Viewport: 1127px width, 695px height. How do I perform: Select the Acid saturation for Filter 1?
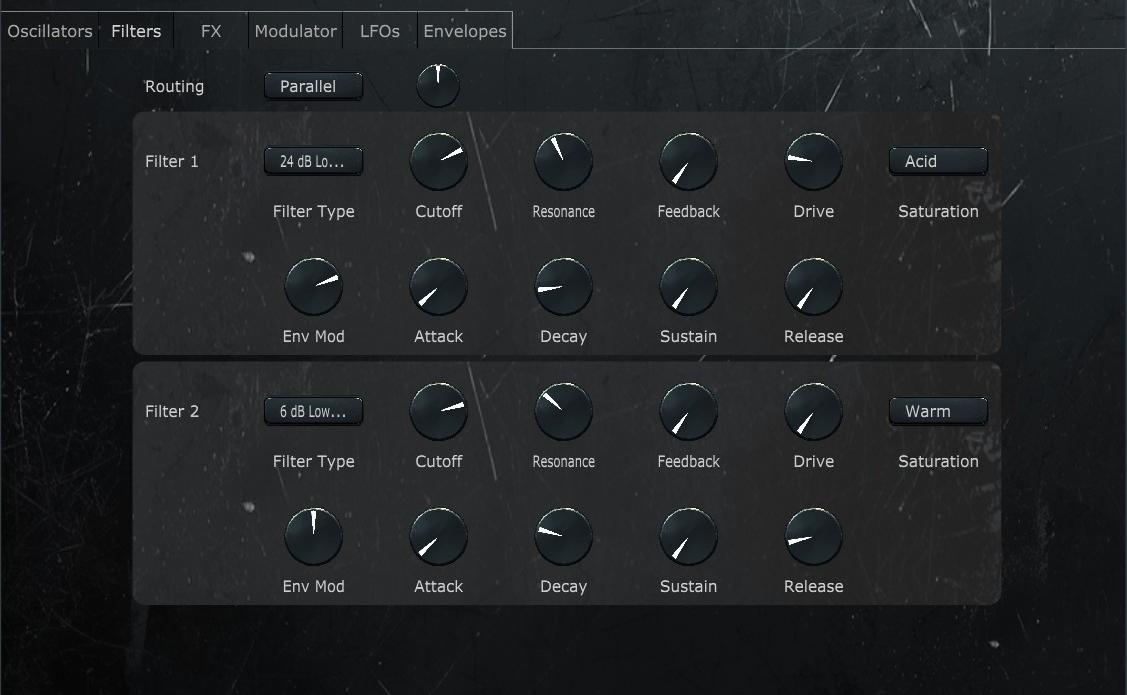point(937,161)
